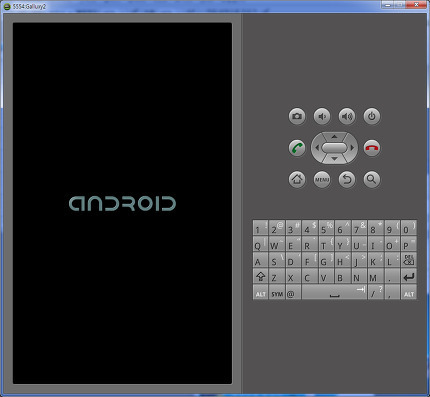Image resolution: width=430 pixels, height=397 pixels.
Task: Click the 3 key
Action: tap(293, 228)
